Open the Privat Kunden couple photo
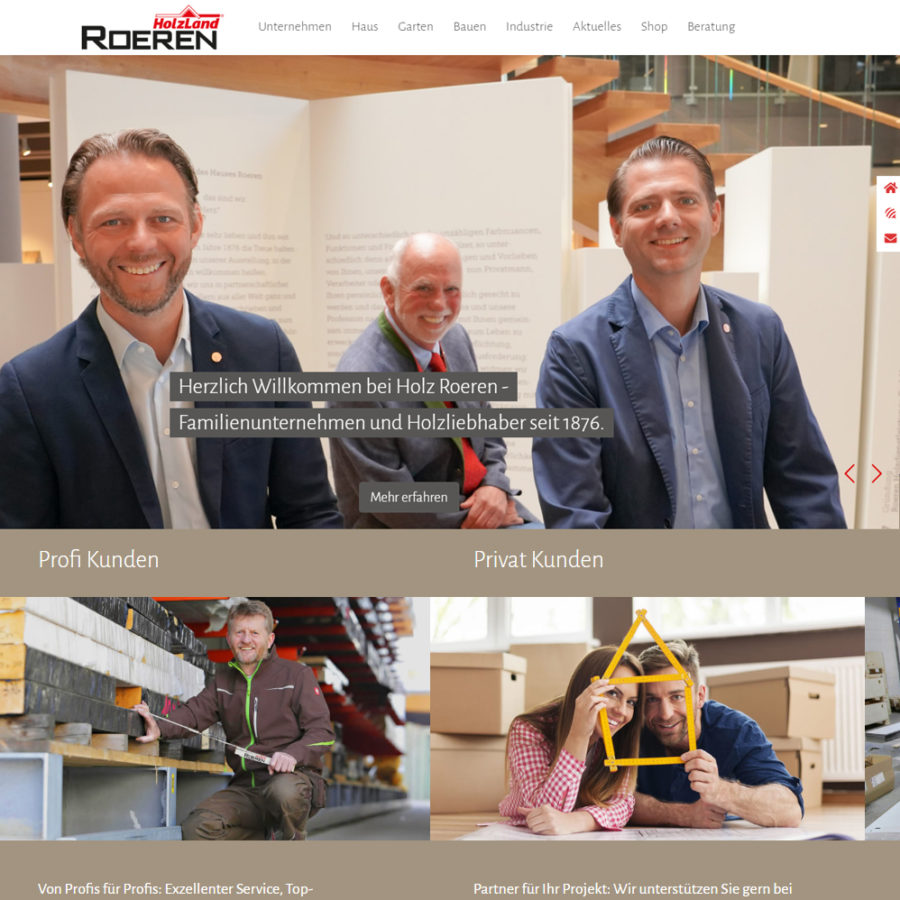The width and height of the screenshot is (900, 900). [647, 719]
